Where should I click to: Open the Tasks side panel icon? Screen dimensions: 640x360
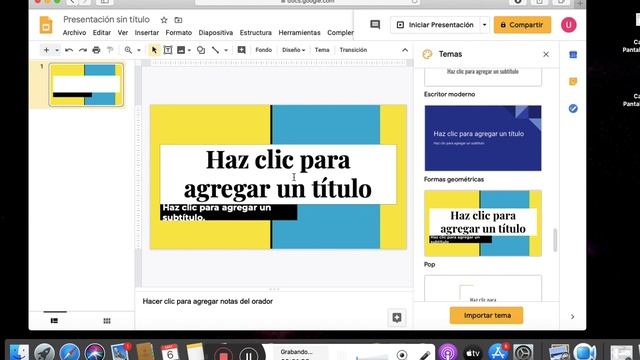(573, 109)
